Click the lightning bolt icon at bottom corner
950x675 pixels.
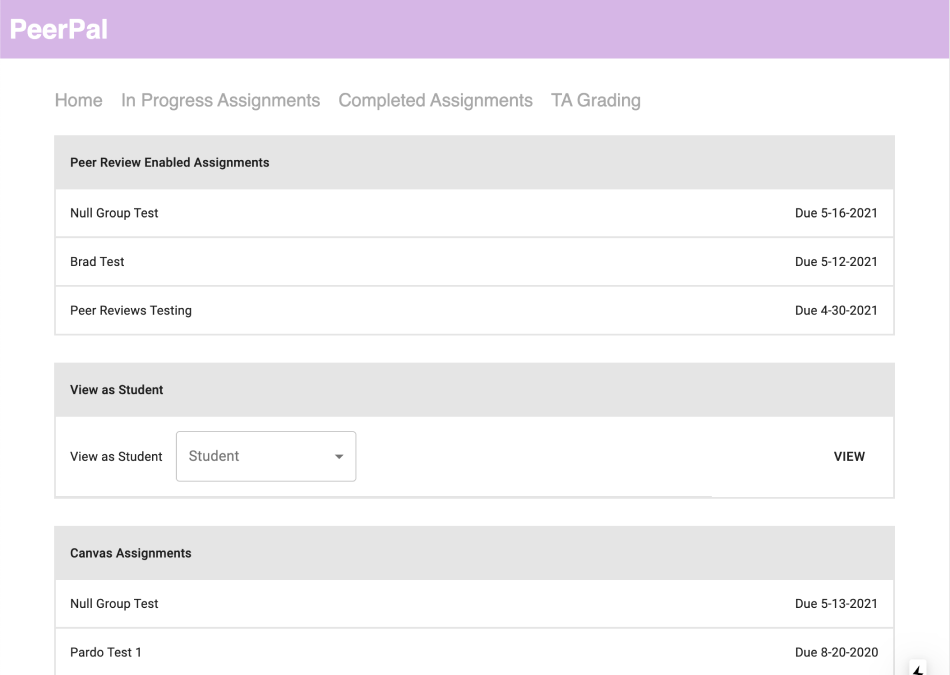point(918,668)
